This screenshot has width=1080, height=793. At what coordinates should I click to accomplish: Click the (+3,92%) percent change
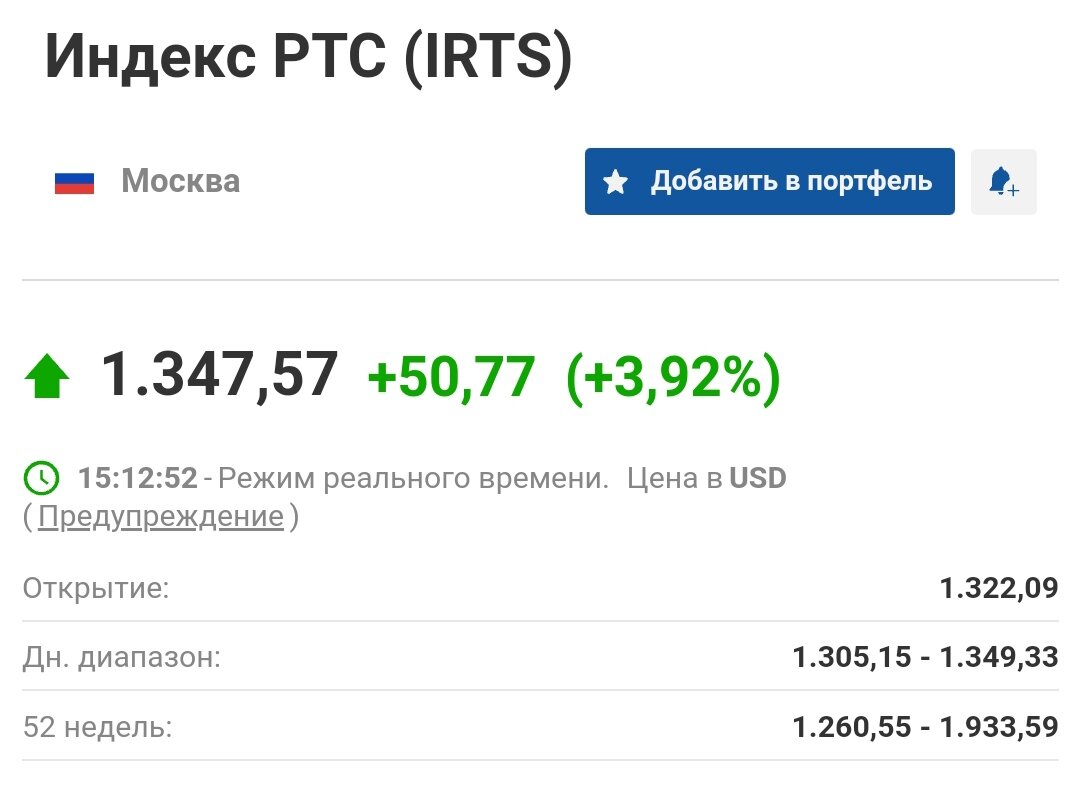(673, 378)
